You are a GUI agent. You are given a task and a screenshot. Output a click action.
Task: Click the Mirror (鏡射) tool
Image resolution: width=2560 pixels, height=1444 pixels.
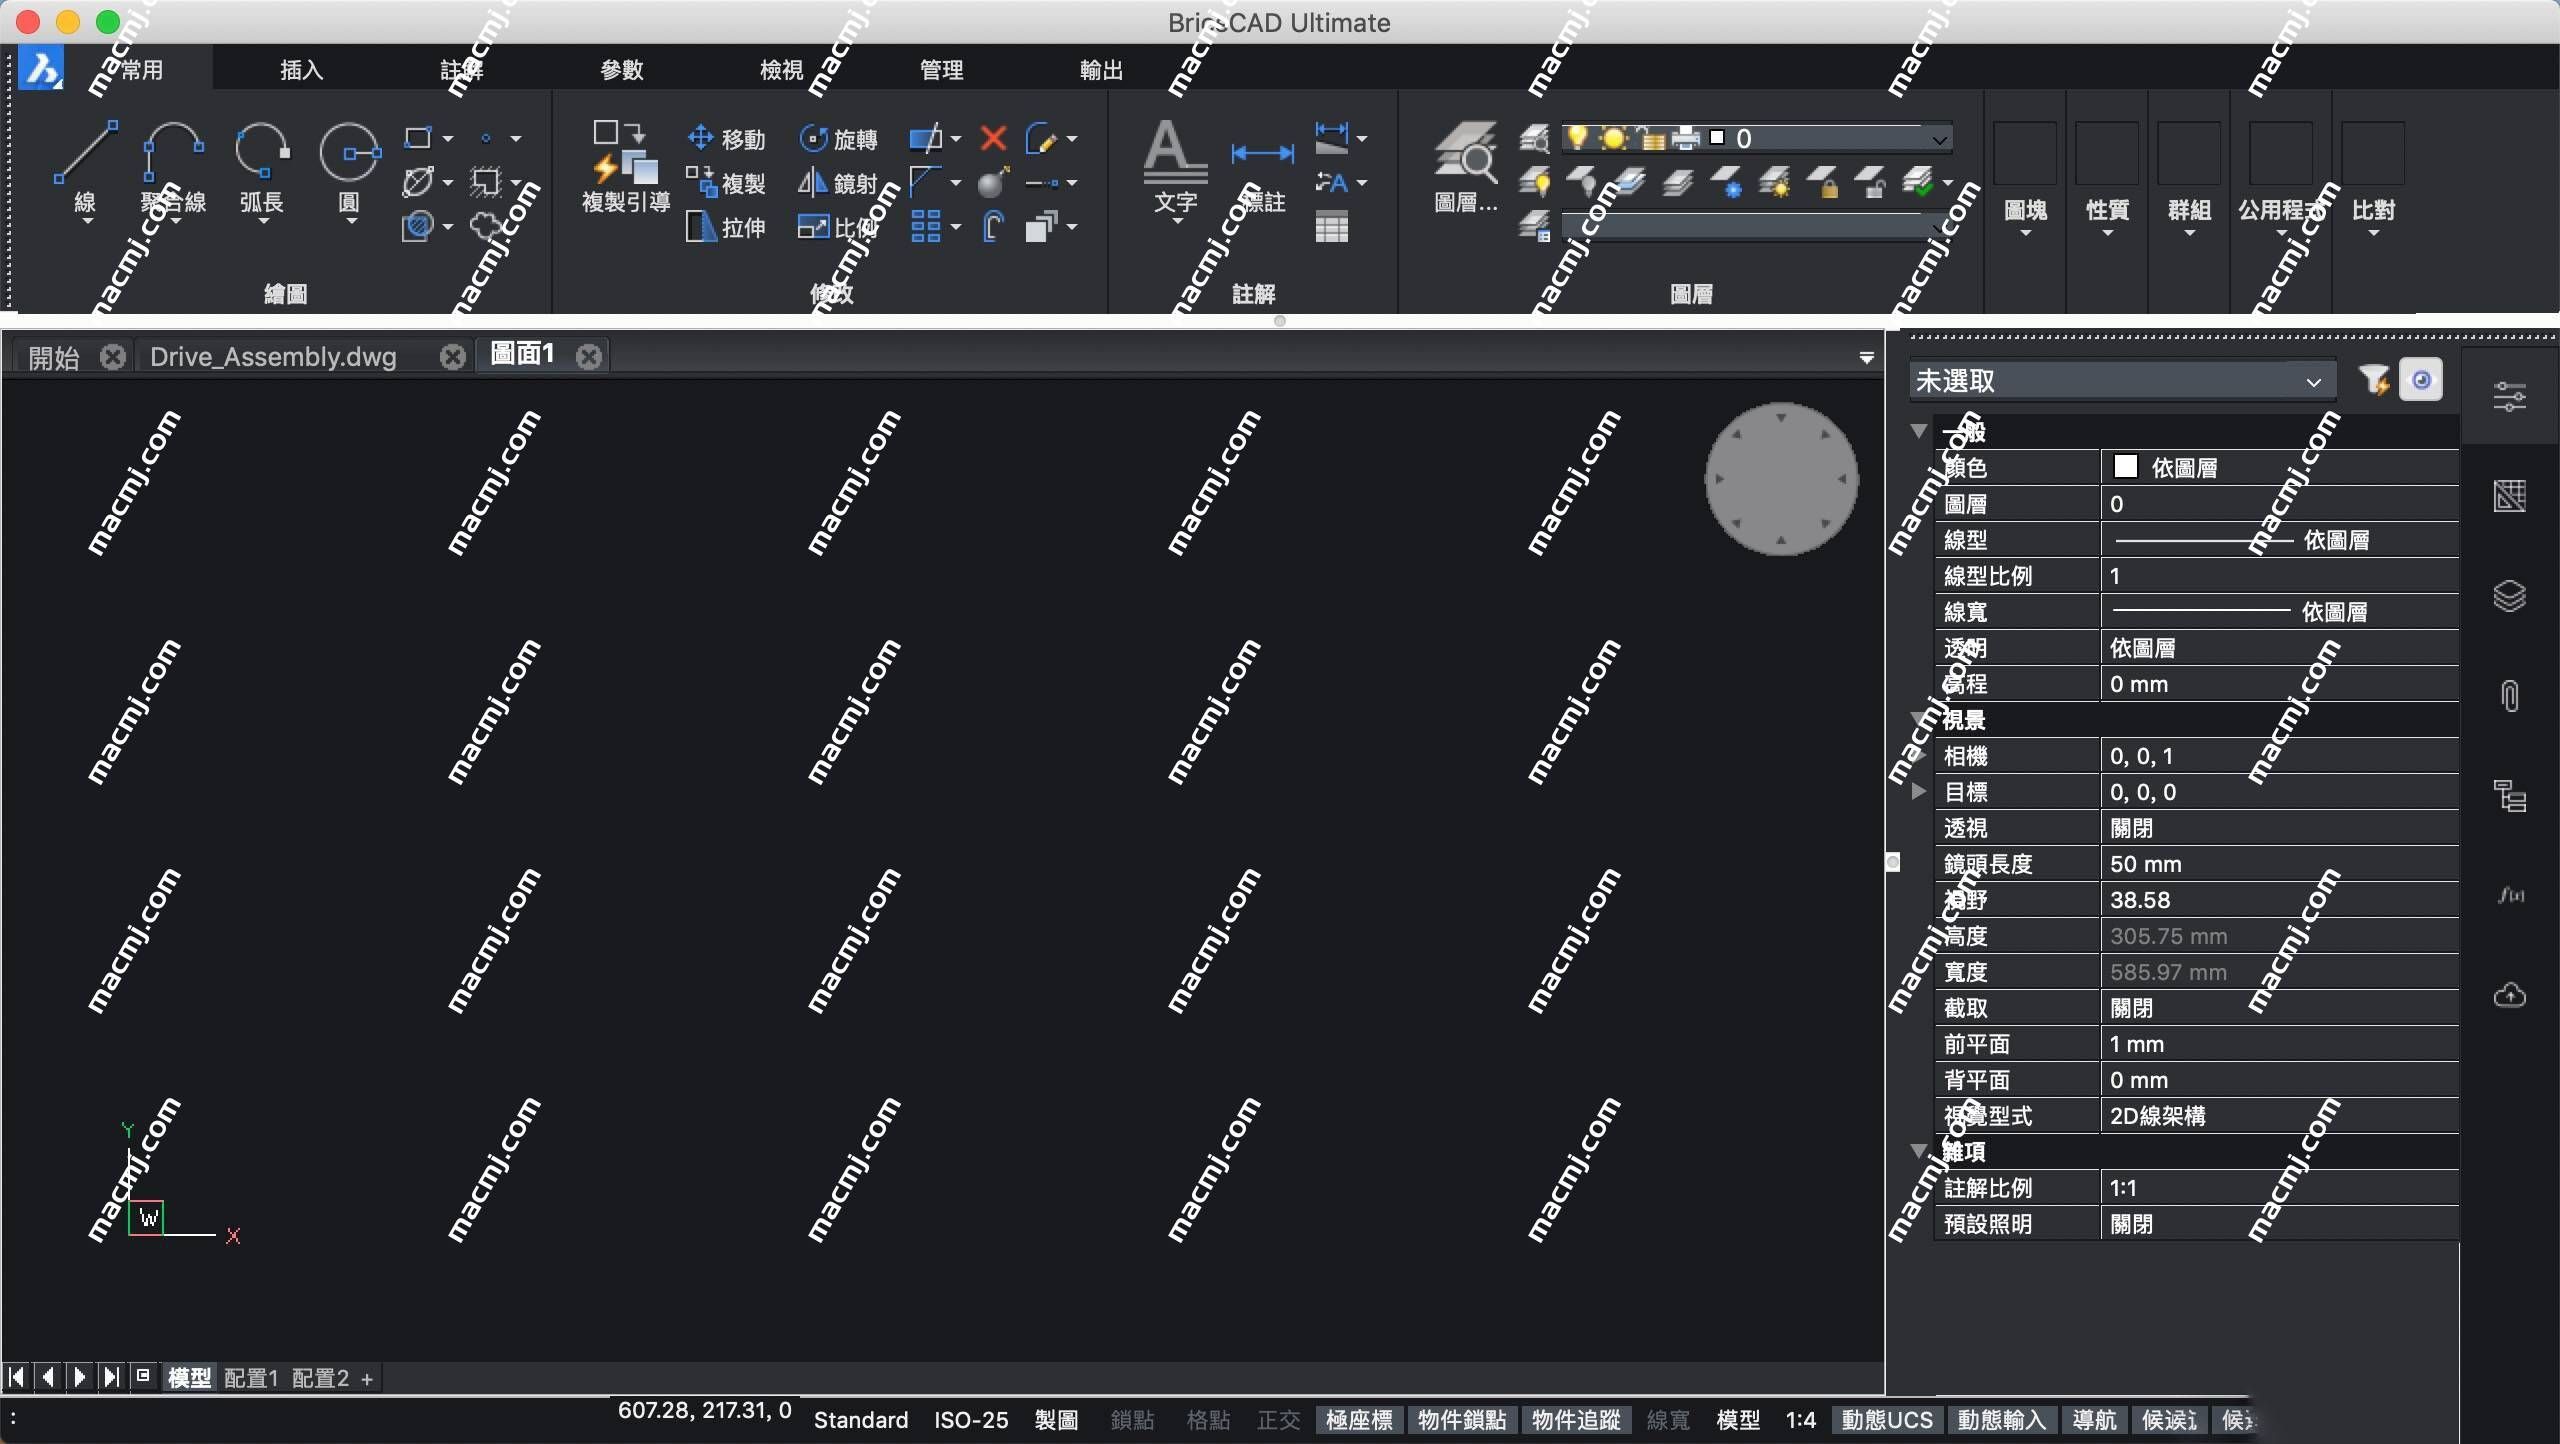[838, 183]
